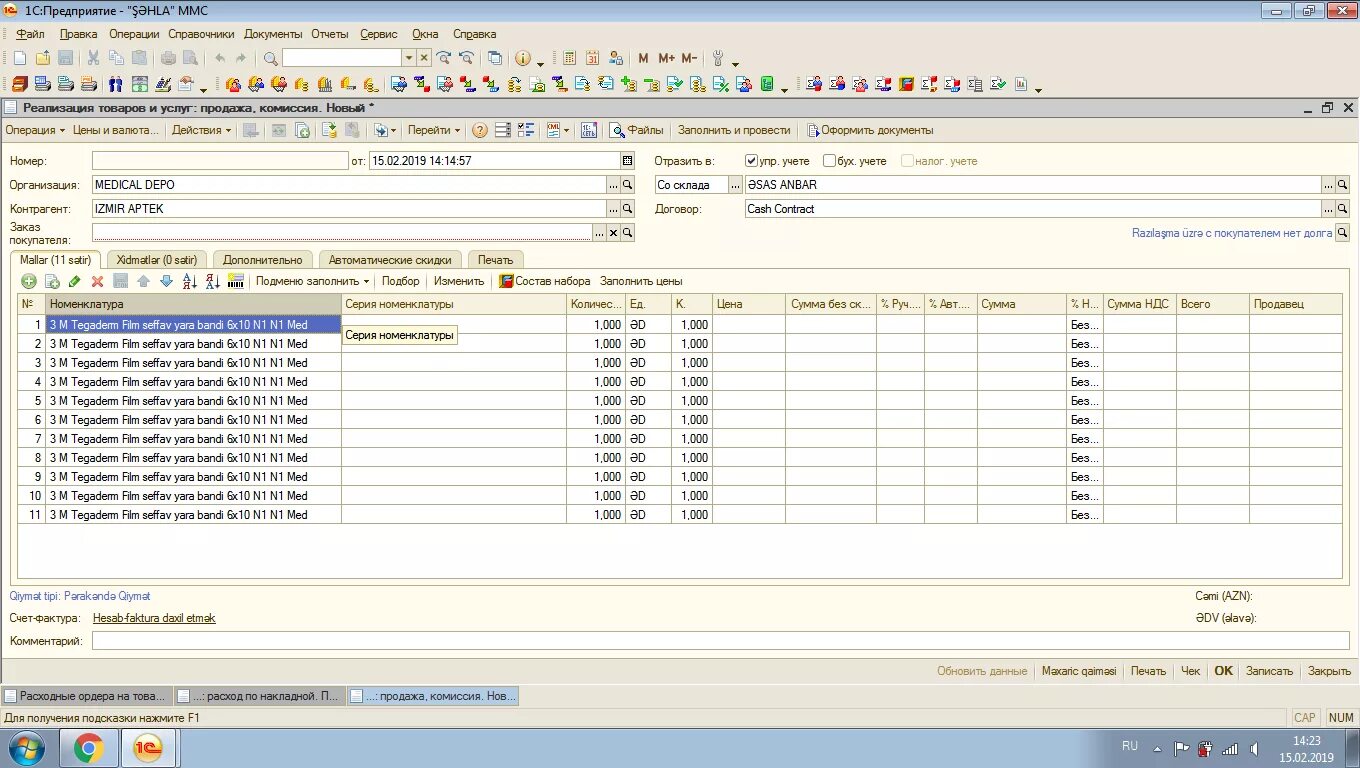The width and height of the screenshot is (1360, 768).
Task: Switch to the Автоматические скидки tab
Action: click(391, 260)
